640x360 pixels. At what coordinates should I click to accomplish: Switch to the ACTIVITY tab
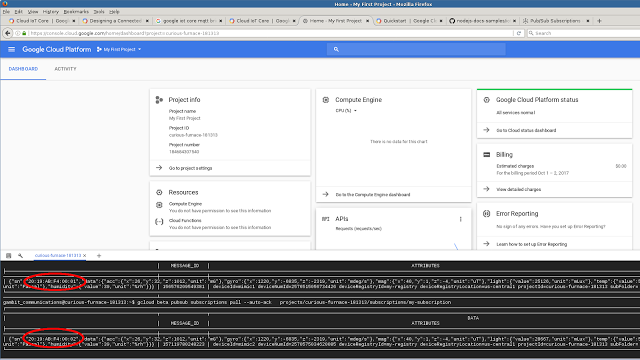coord(65,69)
